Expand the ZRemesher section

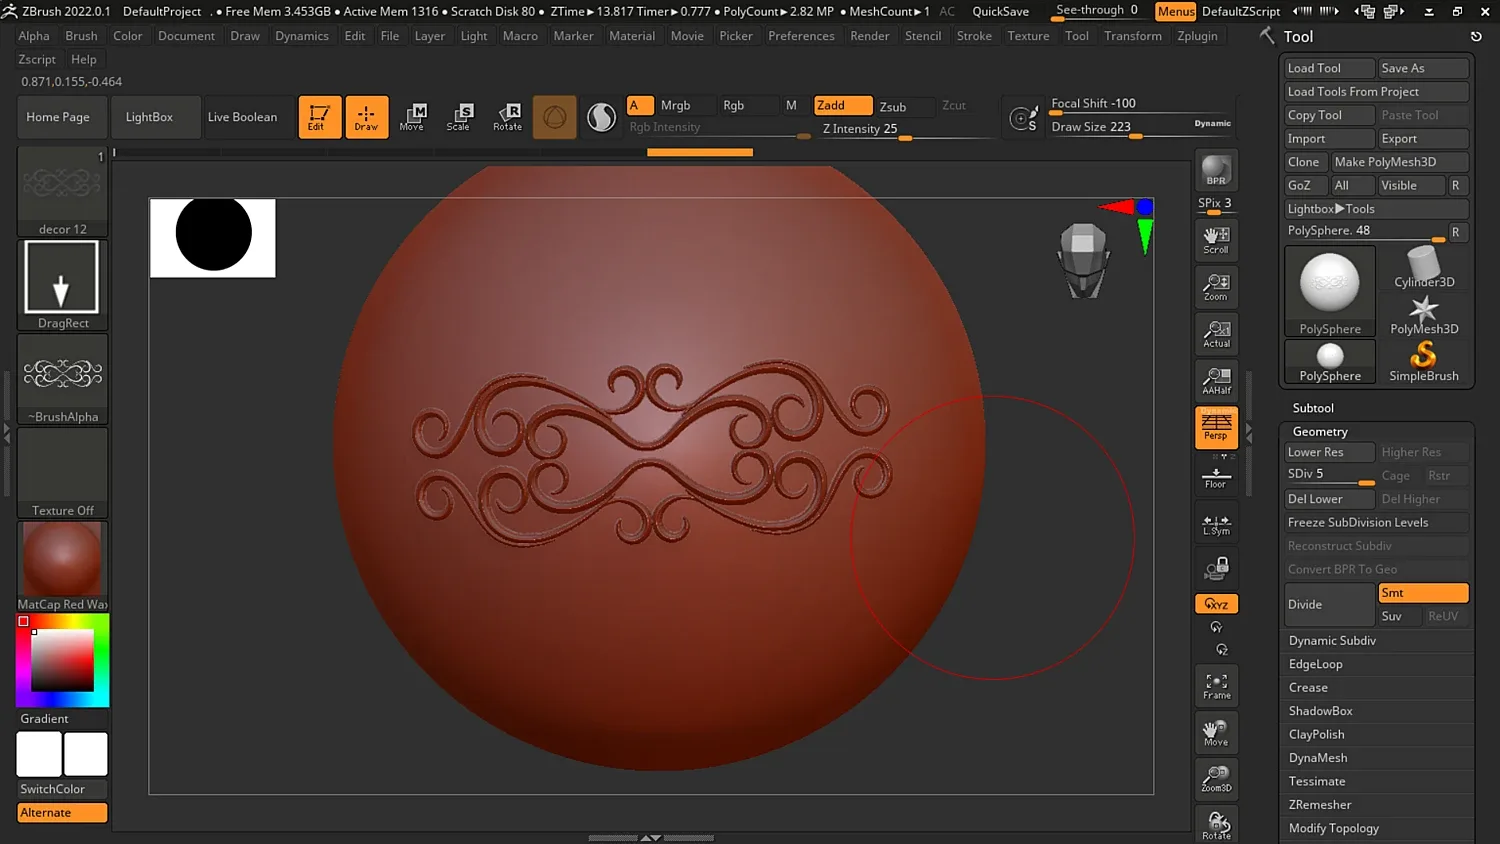(x=1320, y=805)
